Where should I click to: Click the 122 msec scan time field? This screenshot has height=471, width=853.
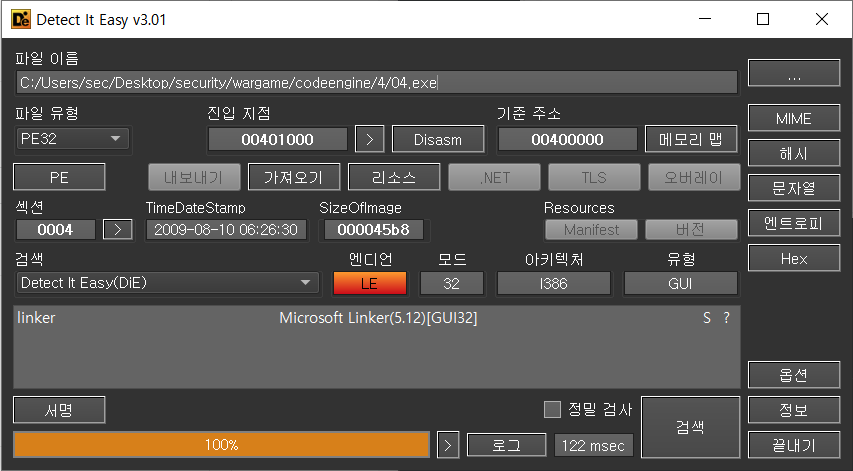pos(594,445)
